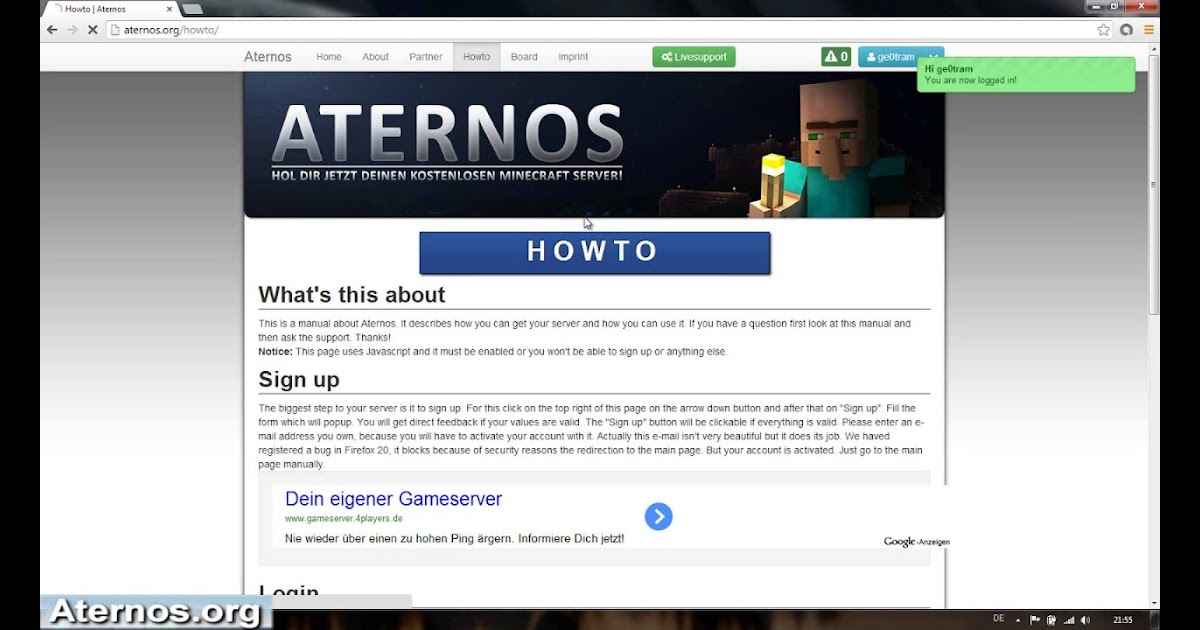Click the 'Dein eigener Gameserver' ad headline

(x=393, y=499)
